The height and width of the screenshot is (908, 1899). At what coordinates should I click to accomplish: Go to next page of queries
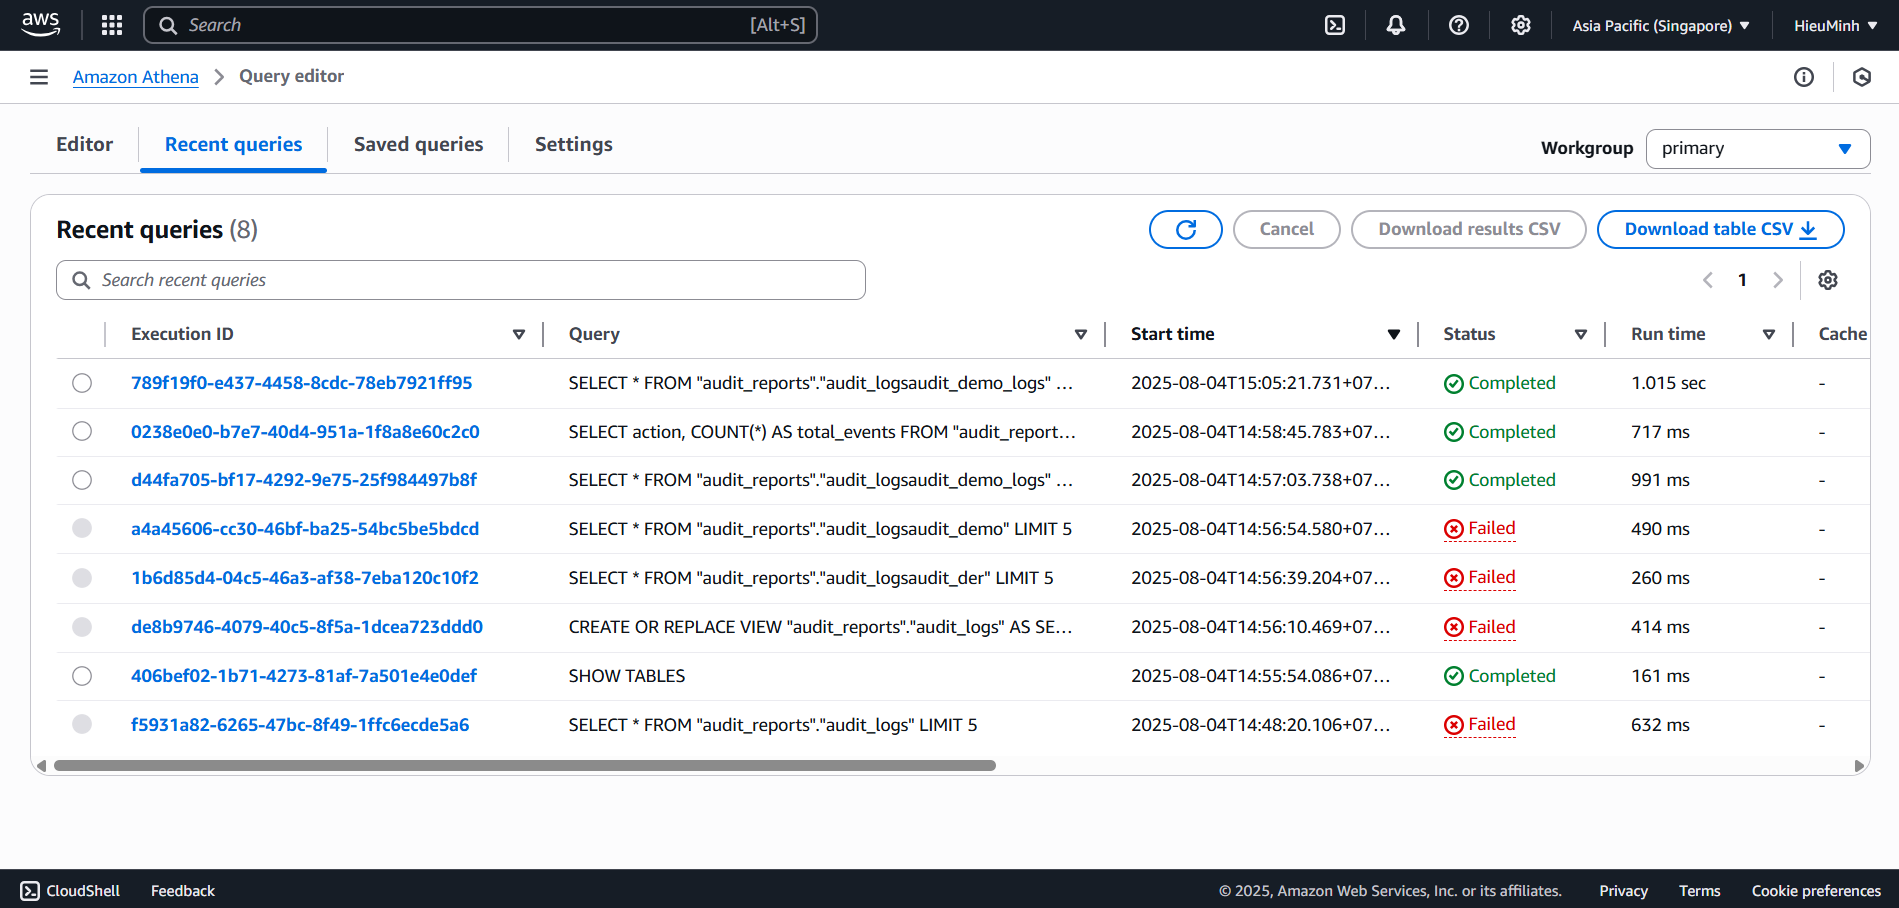tap(1778, 280)
